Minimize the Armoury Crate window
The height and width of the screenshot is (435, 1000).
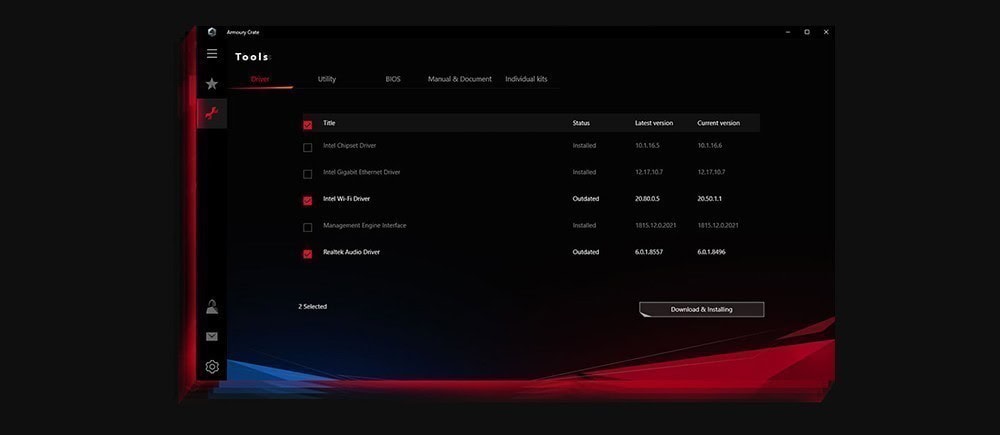[x=788, y=32]
